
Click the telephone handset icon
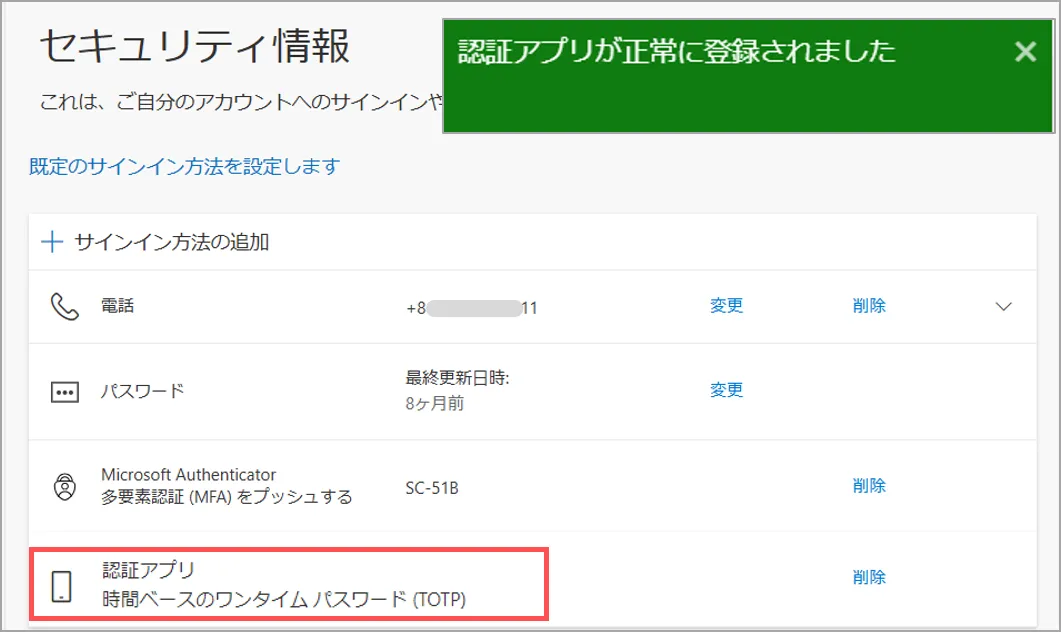(x=64, y=307)
